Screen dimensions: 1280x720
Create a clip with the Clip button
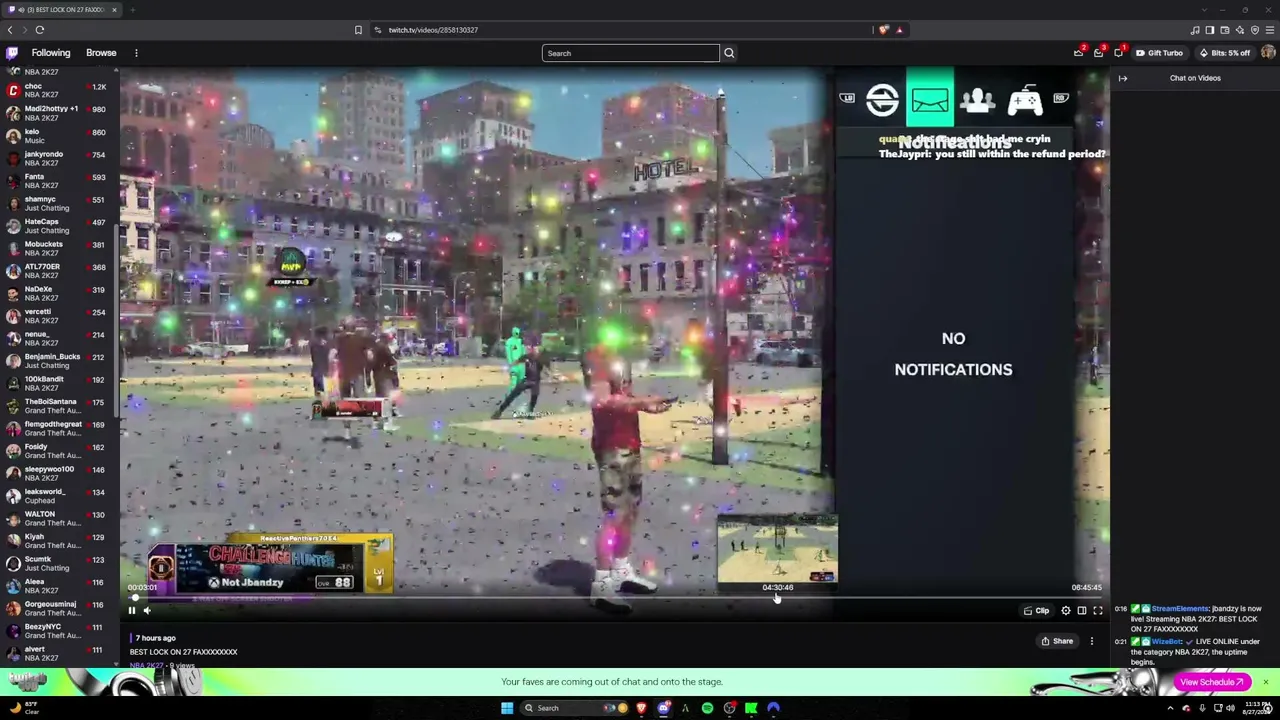[x=1036, y=610]
